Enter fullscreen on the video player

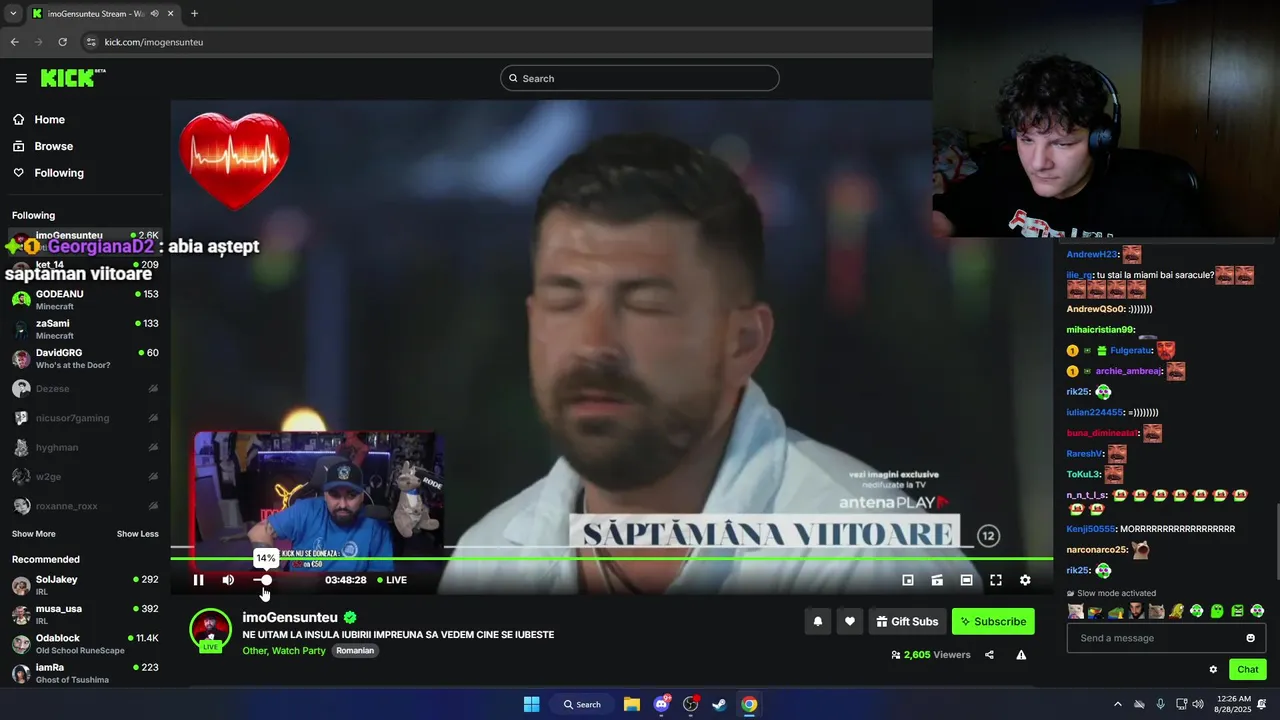(x=996, y=580)
